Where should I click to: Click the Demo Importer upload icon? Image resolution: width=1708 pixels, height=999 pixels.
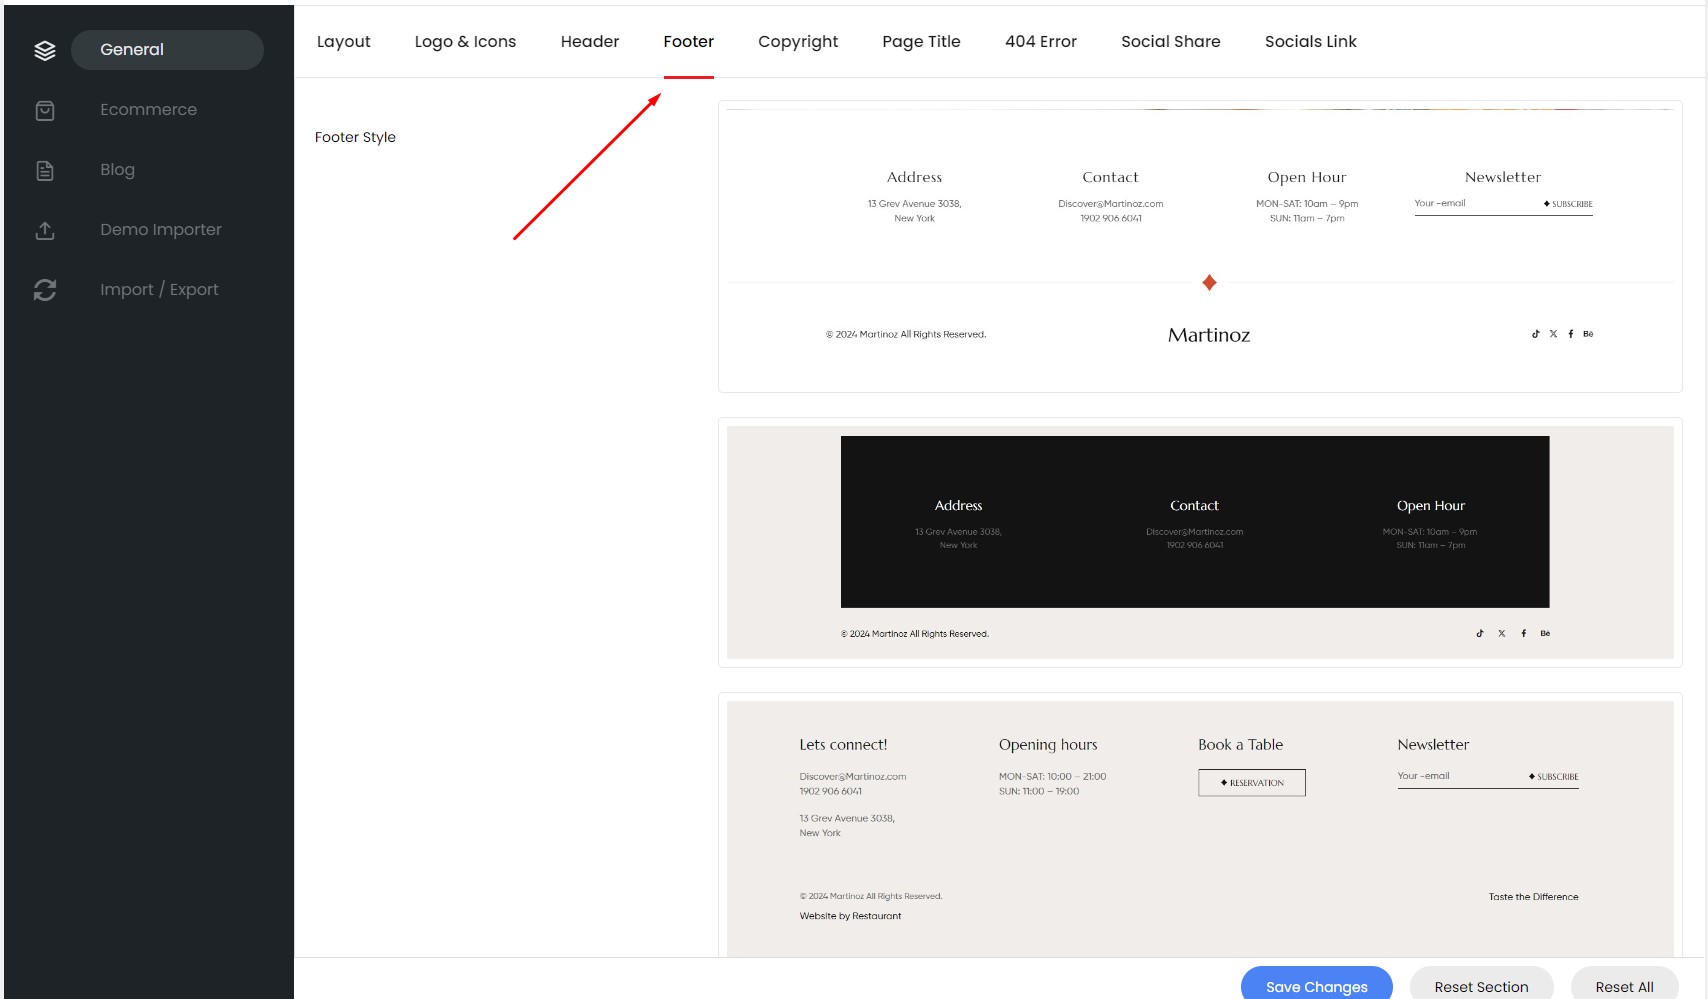click(45, 230)
